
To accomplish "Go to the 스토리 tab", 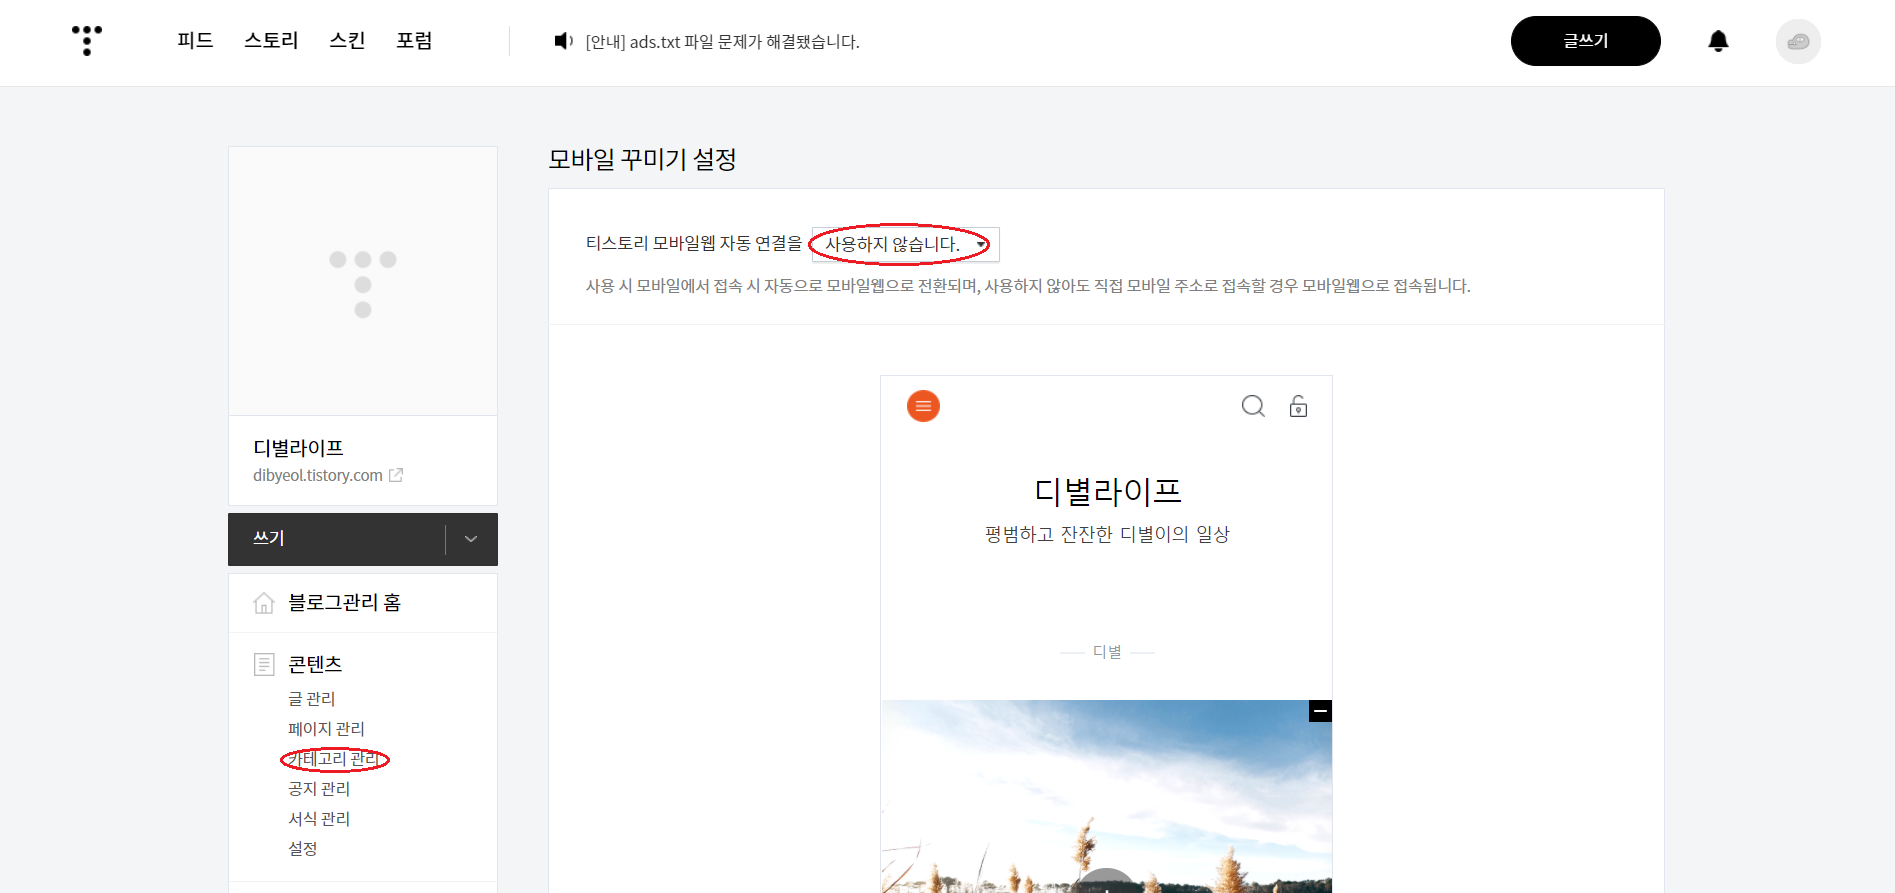I will pyautogui.click(x=271, y=41).
